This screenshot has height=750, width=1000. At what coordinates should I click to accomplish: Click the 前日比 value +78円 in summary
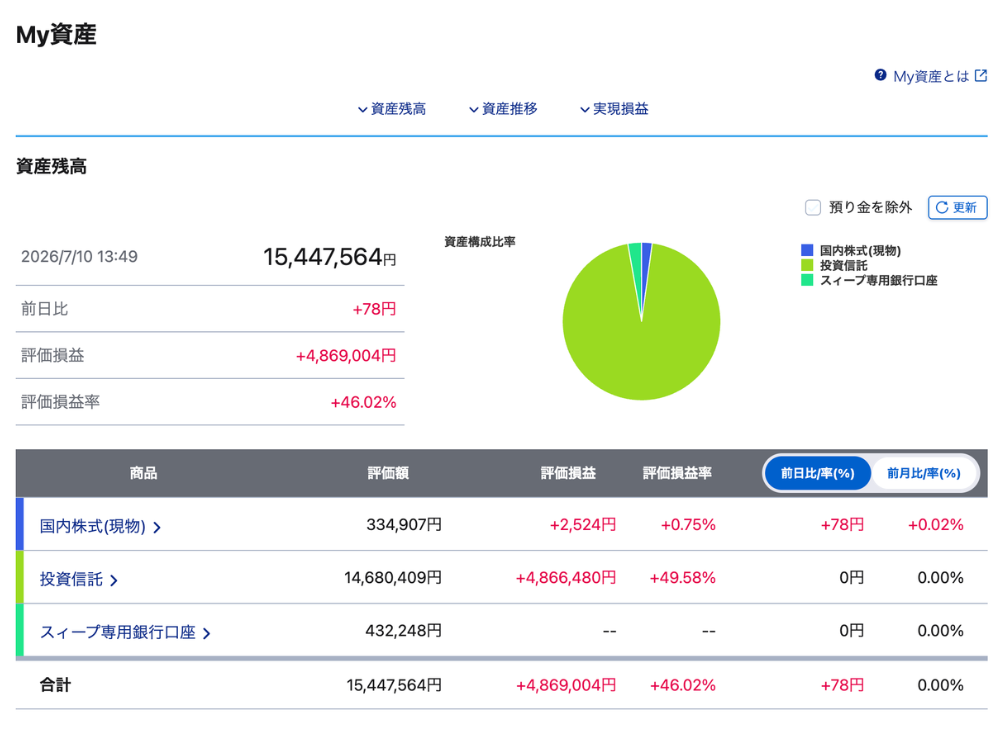point(374,309)
